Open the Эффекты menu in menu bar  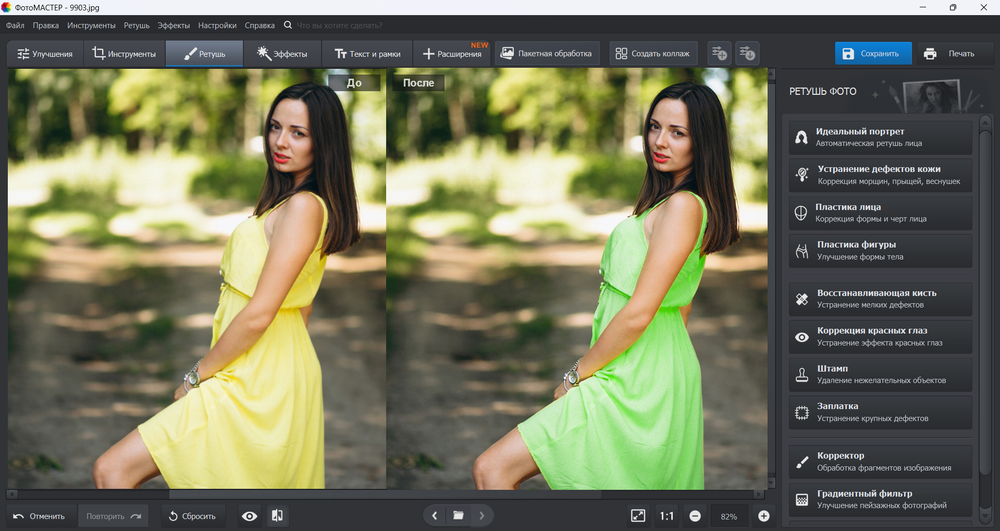[x=173, y=25]
